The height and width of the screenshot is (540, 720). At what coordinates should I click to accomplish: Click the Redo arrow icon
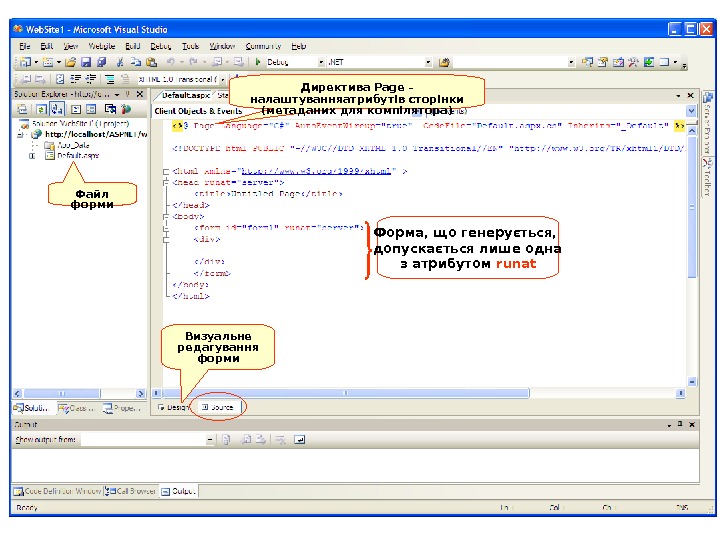(x=193, y=62)
